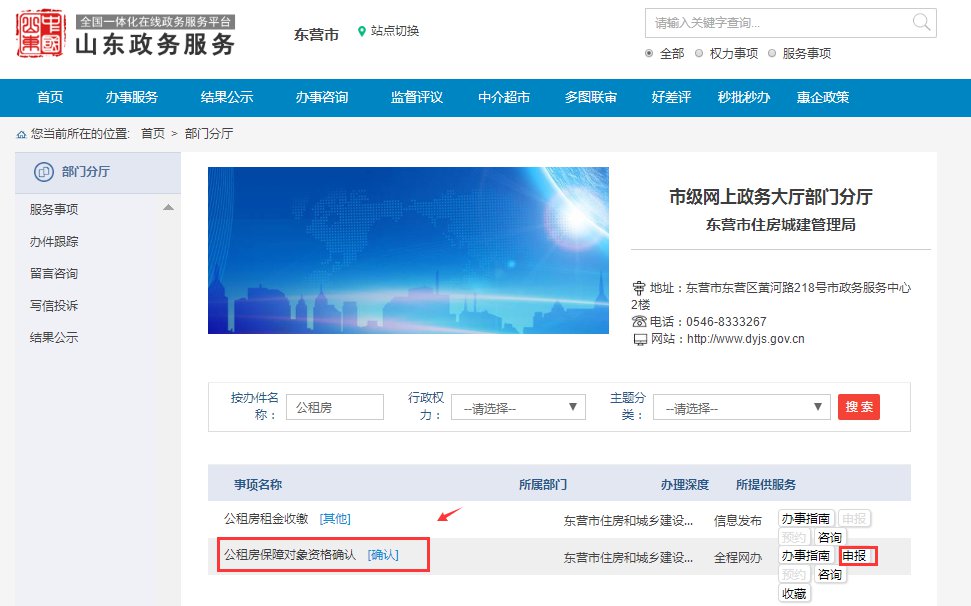The image size is (971, 606).
Task: Click the website link http://www.dyjs.gov.cn
Action: [x=746, y=339]
